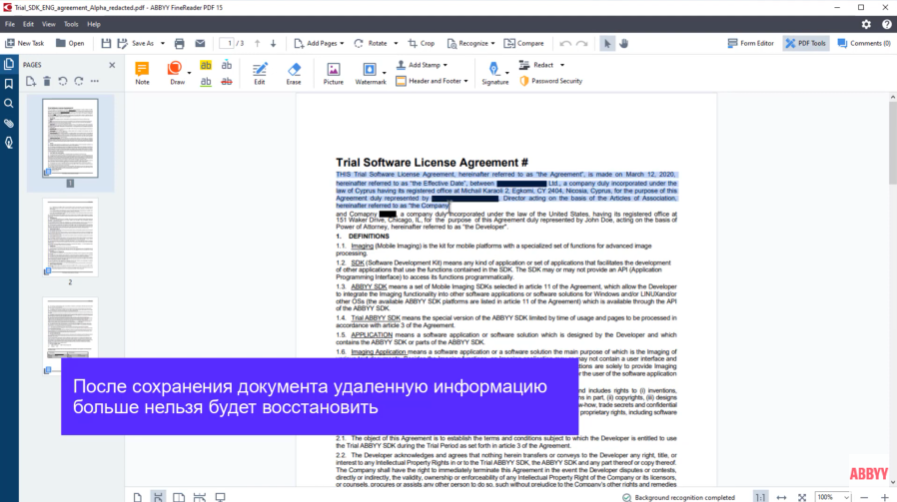This screenshot has height=502, width=897.
Task: Select the Underline text tool
Action: coord(206,82)
